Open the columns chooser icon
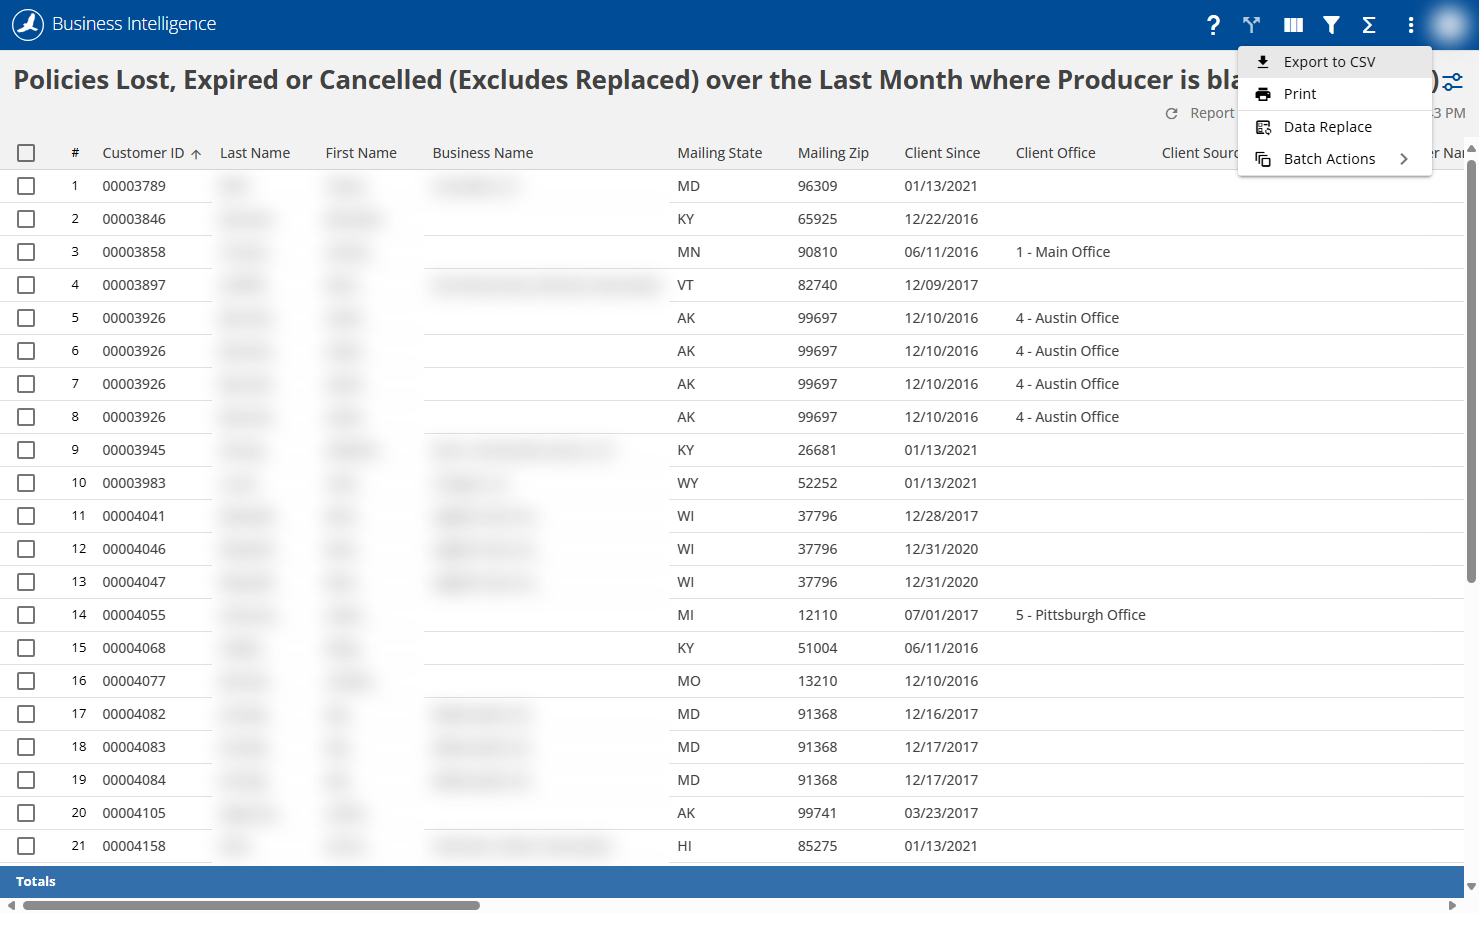1479x926 pixels. [1293, 25]
